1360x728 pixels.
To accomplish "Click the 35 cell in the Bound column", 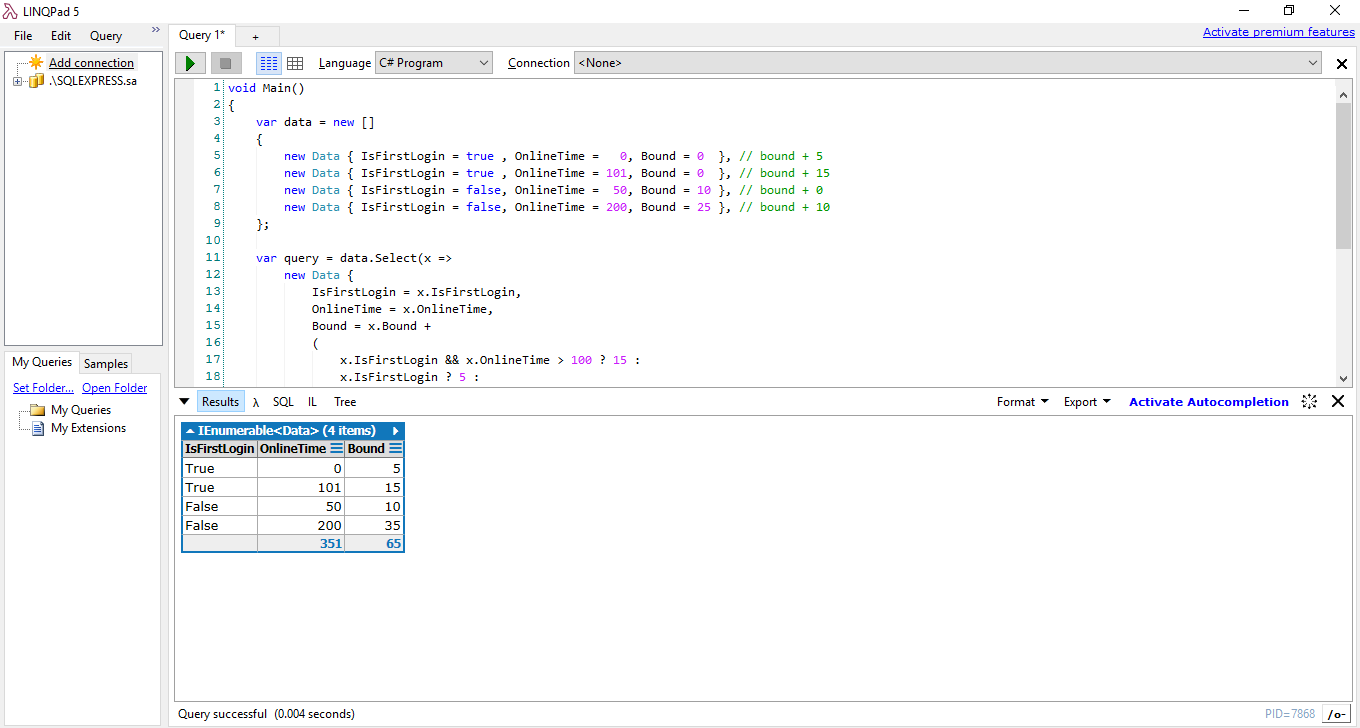I will pos(374,526).
